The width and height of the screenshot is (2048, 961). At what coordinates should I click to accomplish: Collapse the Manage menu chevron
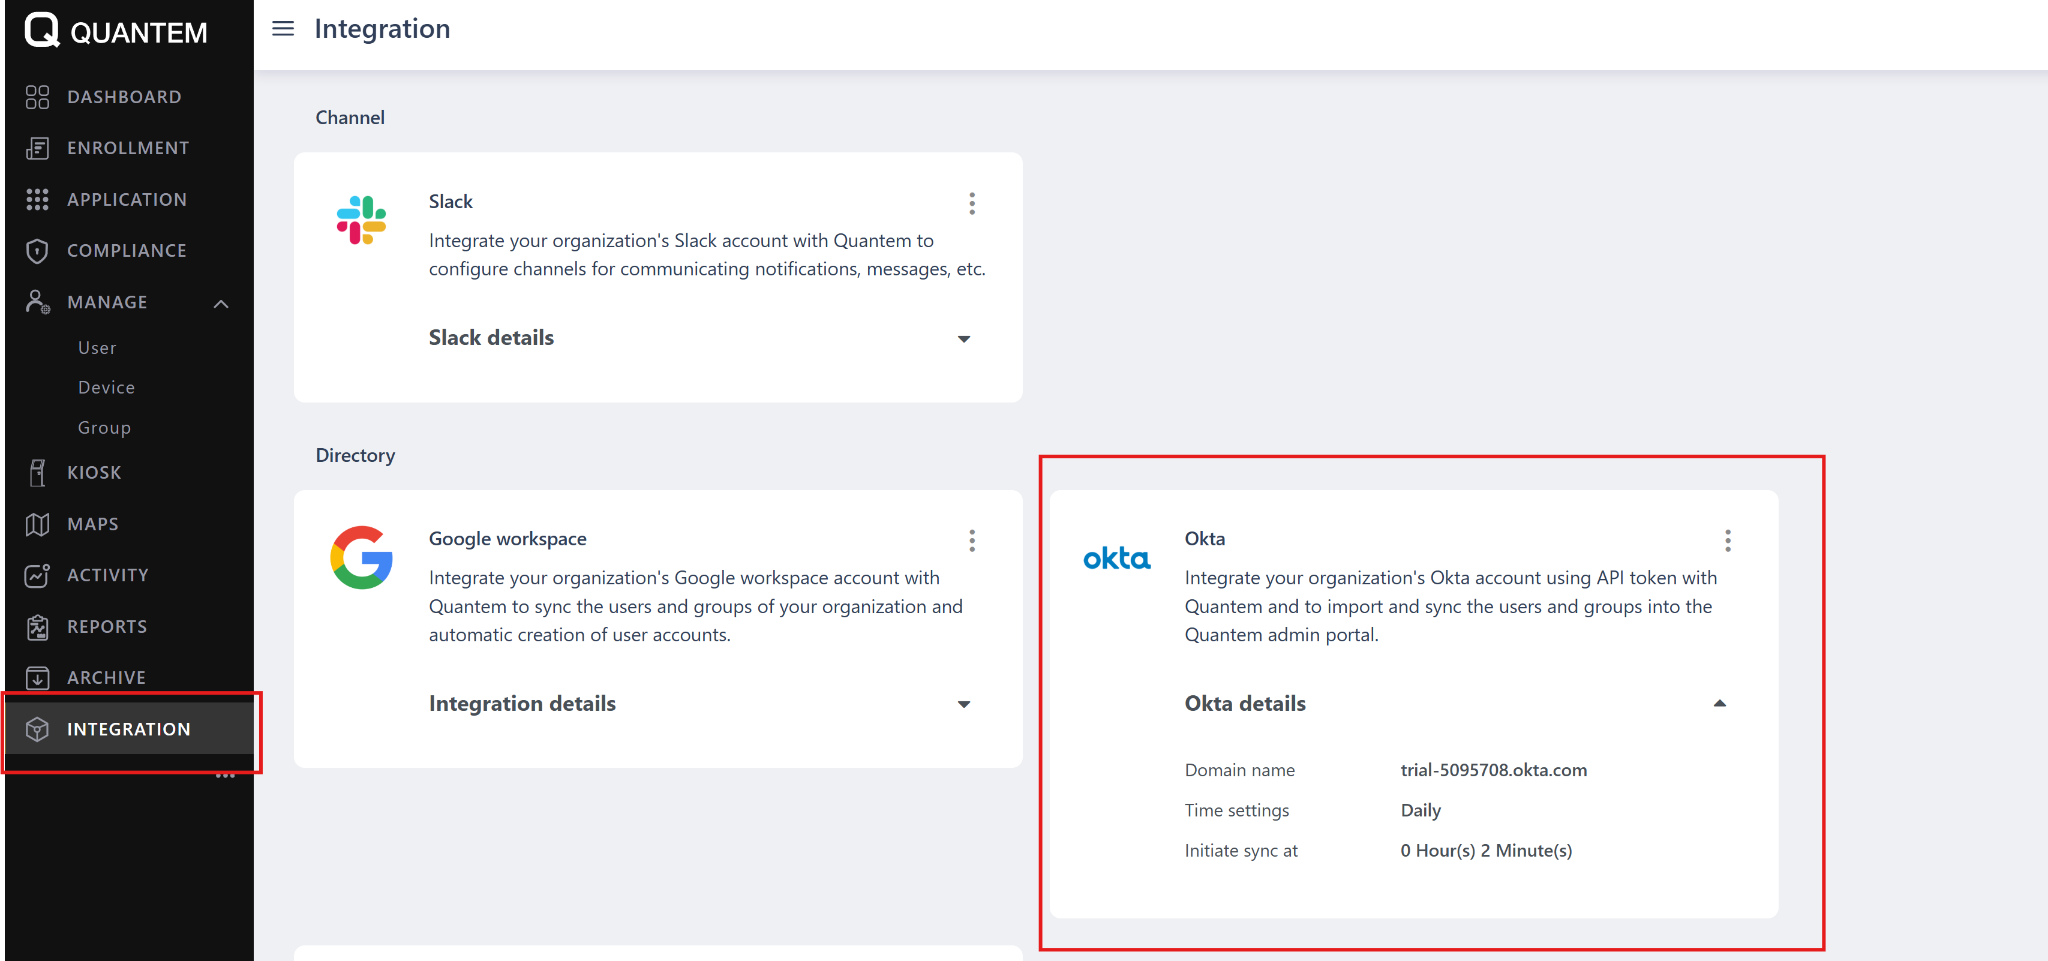[222, 303]
